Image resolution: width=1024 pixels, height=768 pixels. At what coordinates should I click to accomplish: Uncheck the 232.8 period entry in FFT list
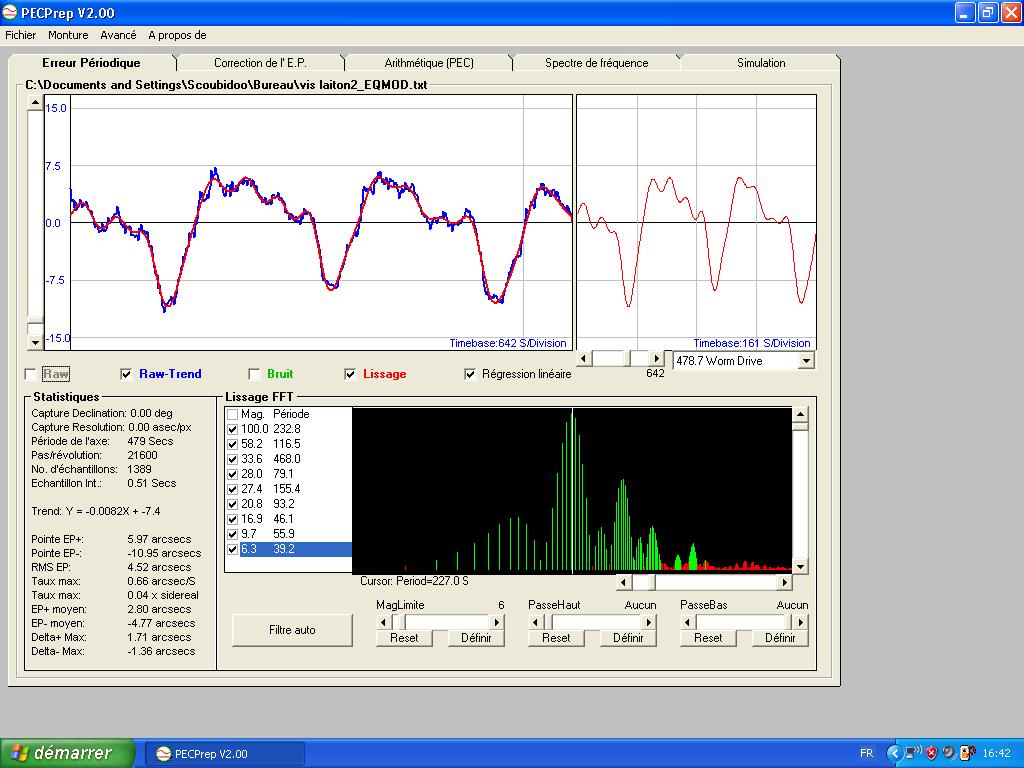point(233,429)
